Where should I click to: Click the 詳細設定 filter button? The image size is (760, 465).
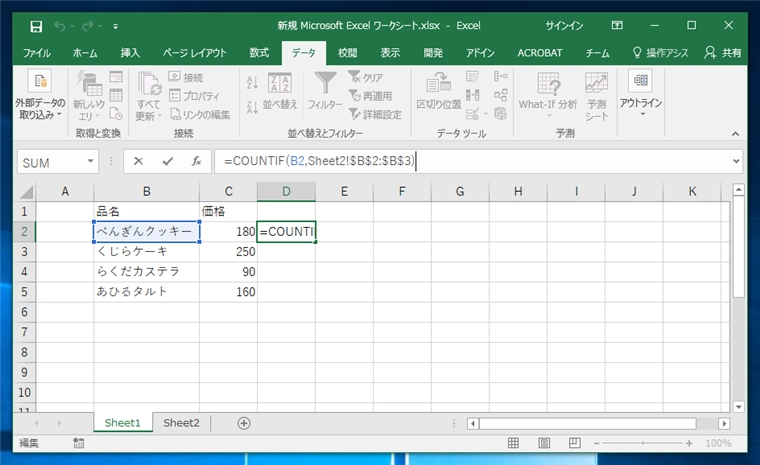point(375,114)
